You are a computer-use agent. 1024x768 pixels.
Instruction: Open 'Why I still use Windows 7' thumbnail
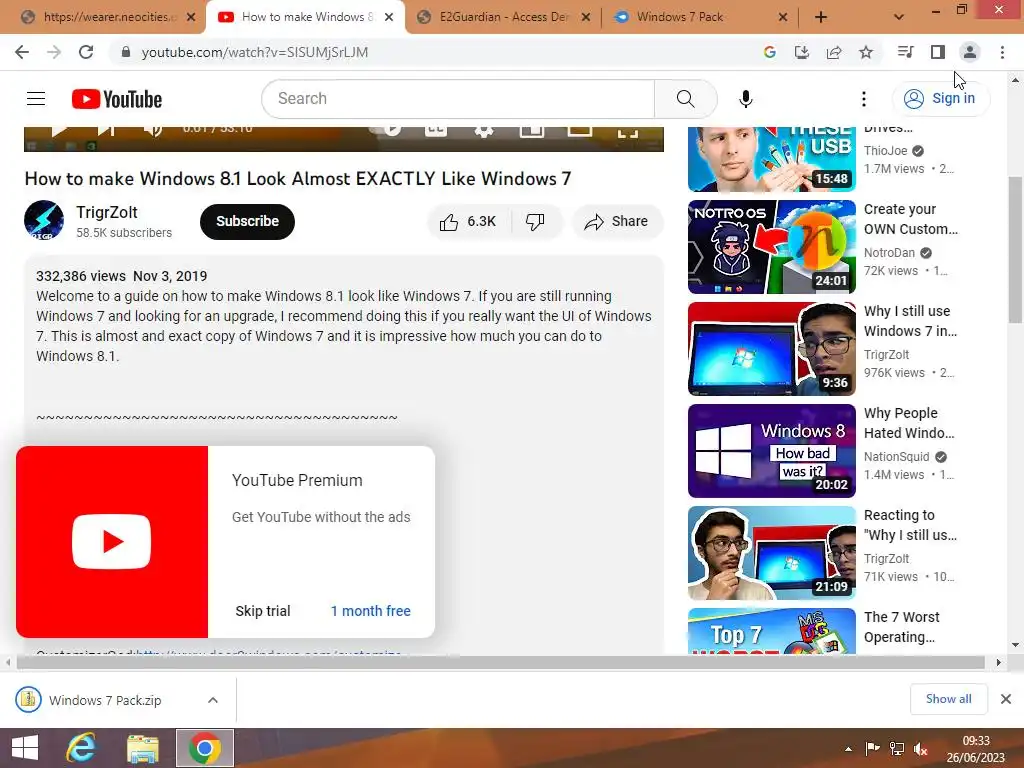(771, 349)
